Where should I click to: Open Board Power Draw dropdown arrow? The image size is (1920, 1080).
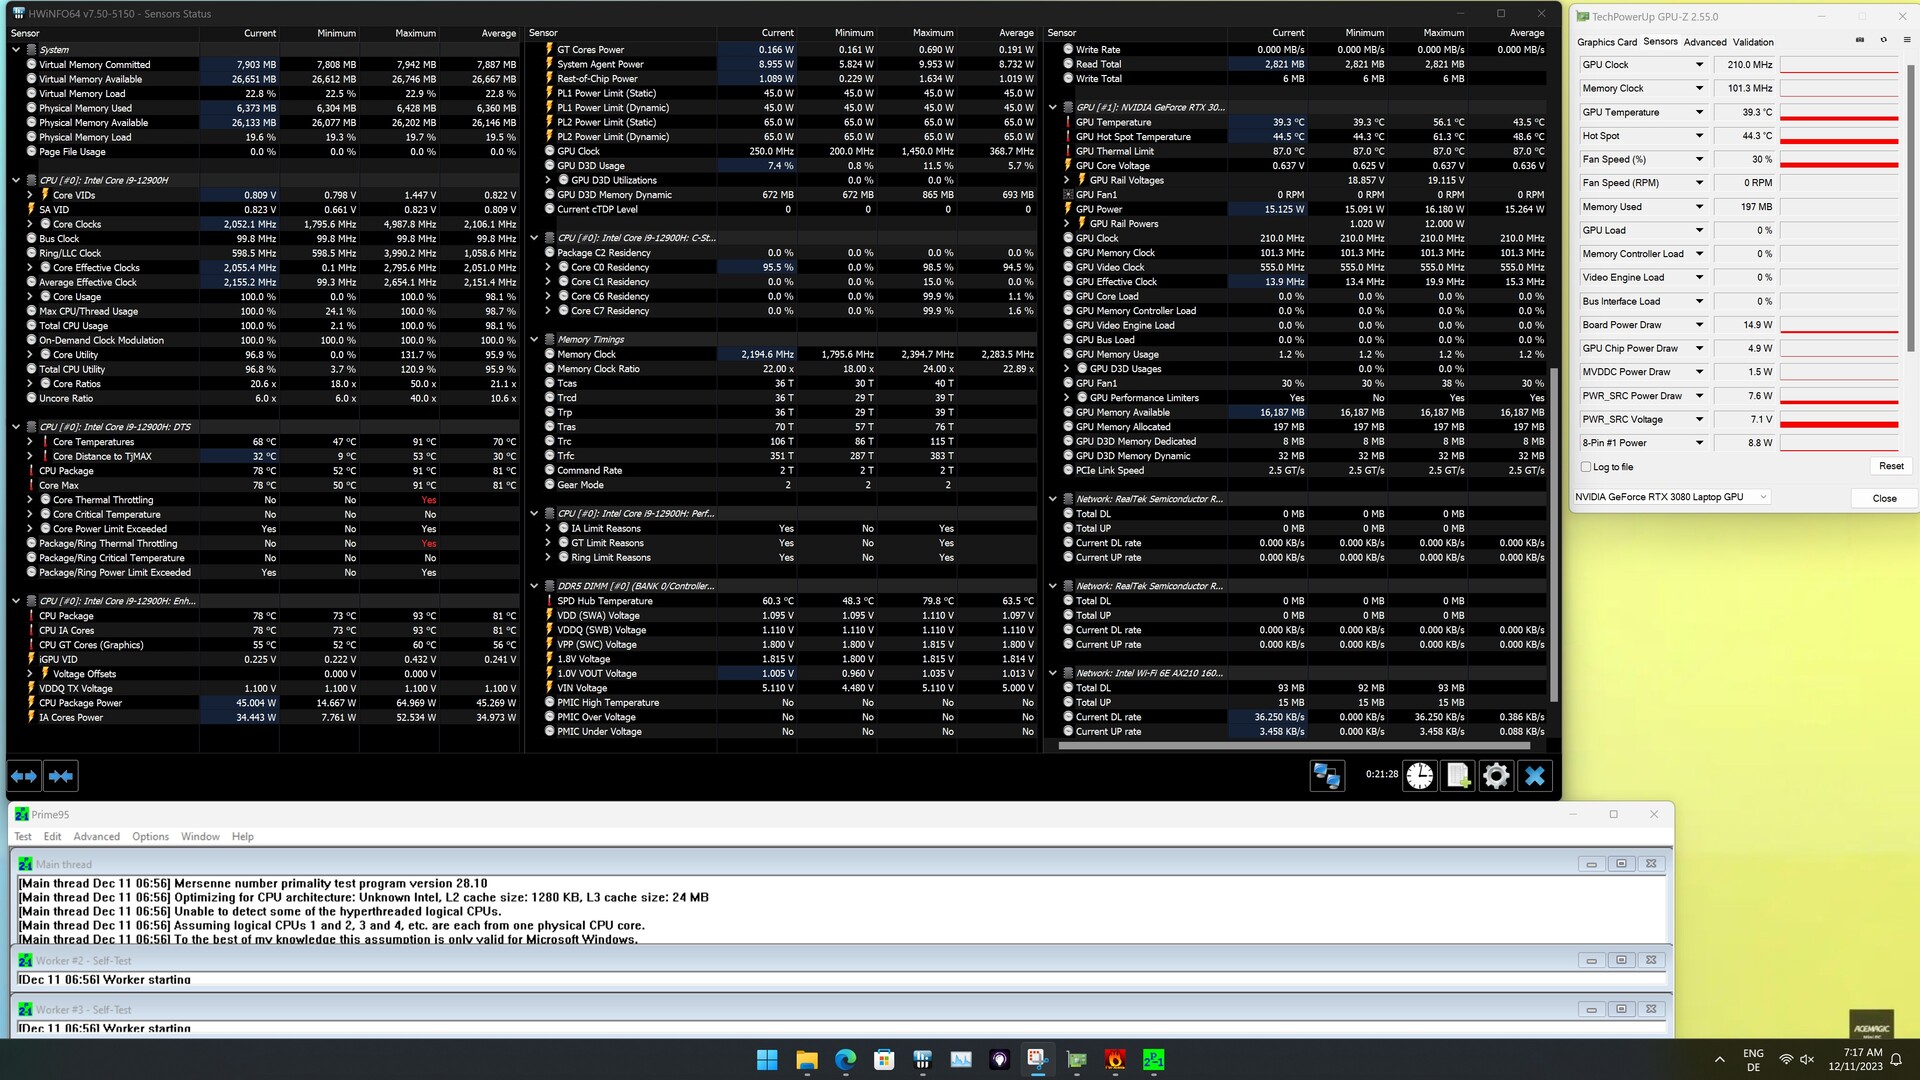[1698, 325]
